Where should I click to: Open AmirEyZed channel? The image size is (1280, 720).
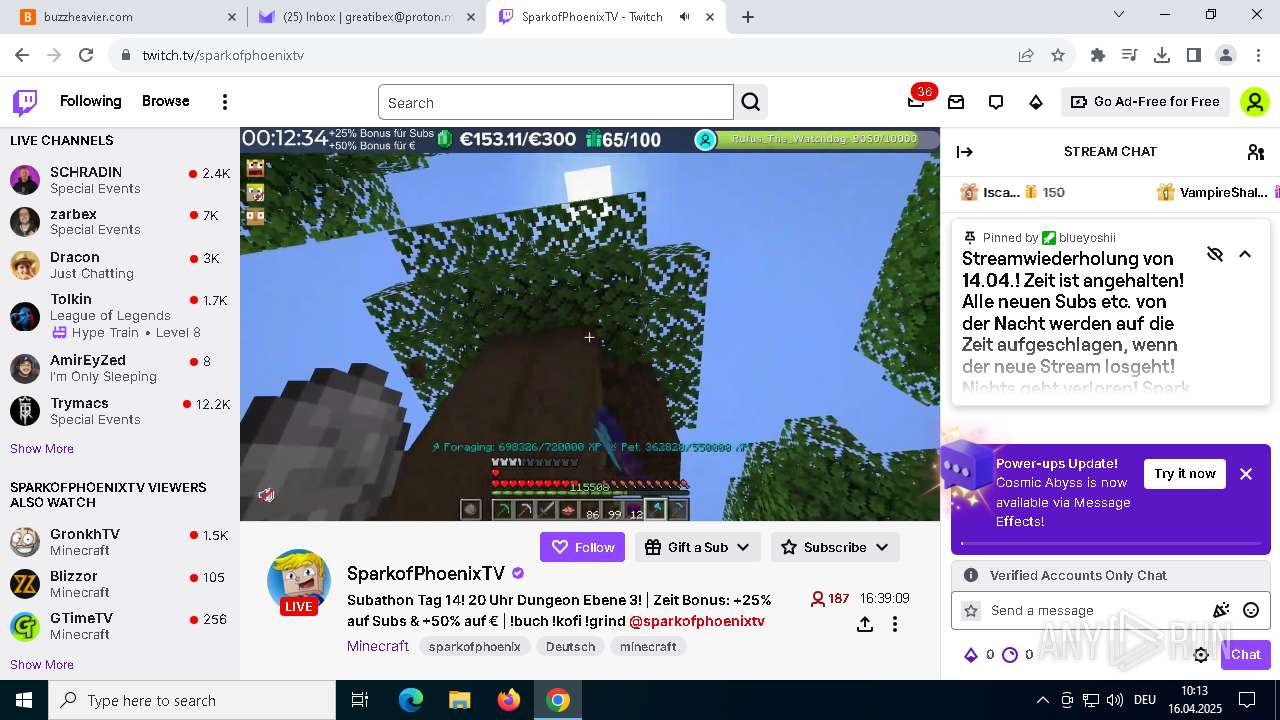pyautogui.click(x=120, y=368)
